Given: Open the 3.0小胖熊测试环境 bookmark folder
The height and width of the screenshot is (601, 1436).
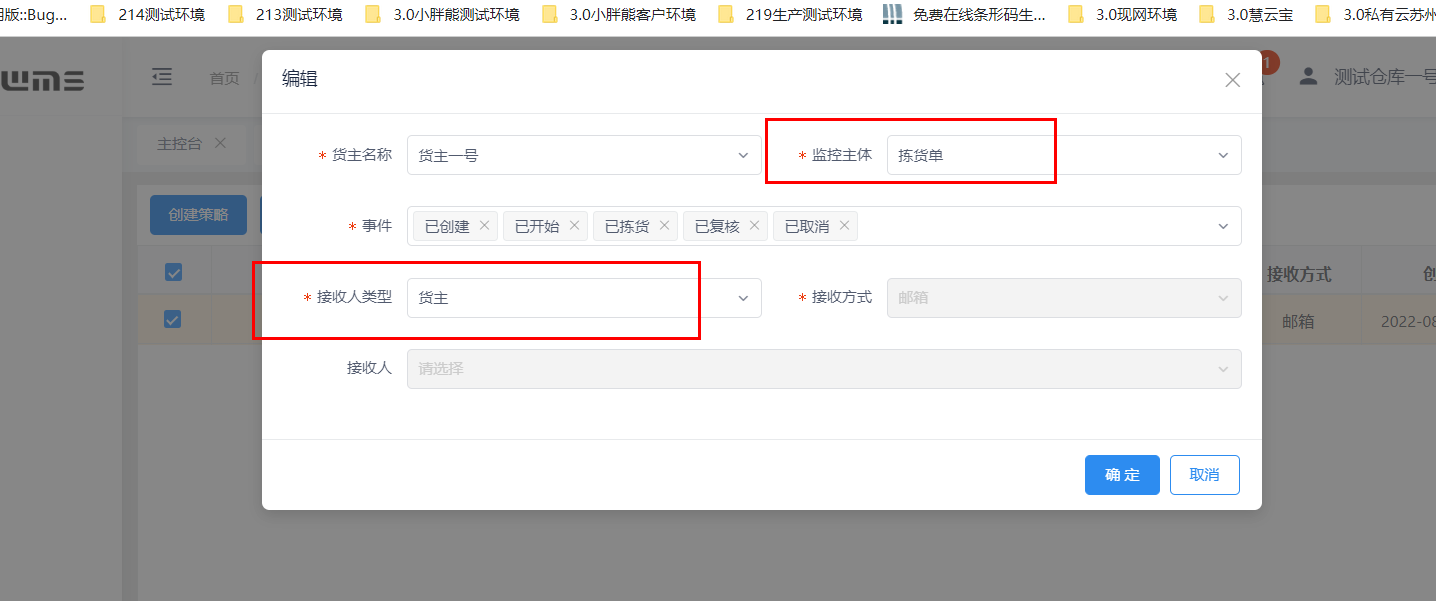Looking at the screenshot, I should pyautogui.click(x=442, y=14).
